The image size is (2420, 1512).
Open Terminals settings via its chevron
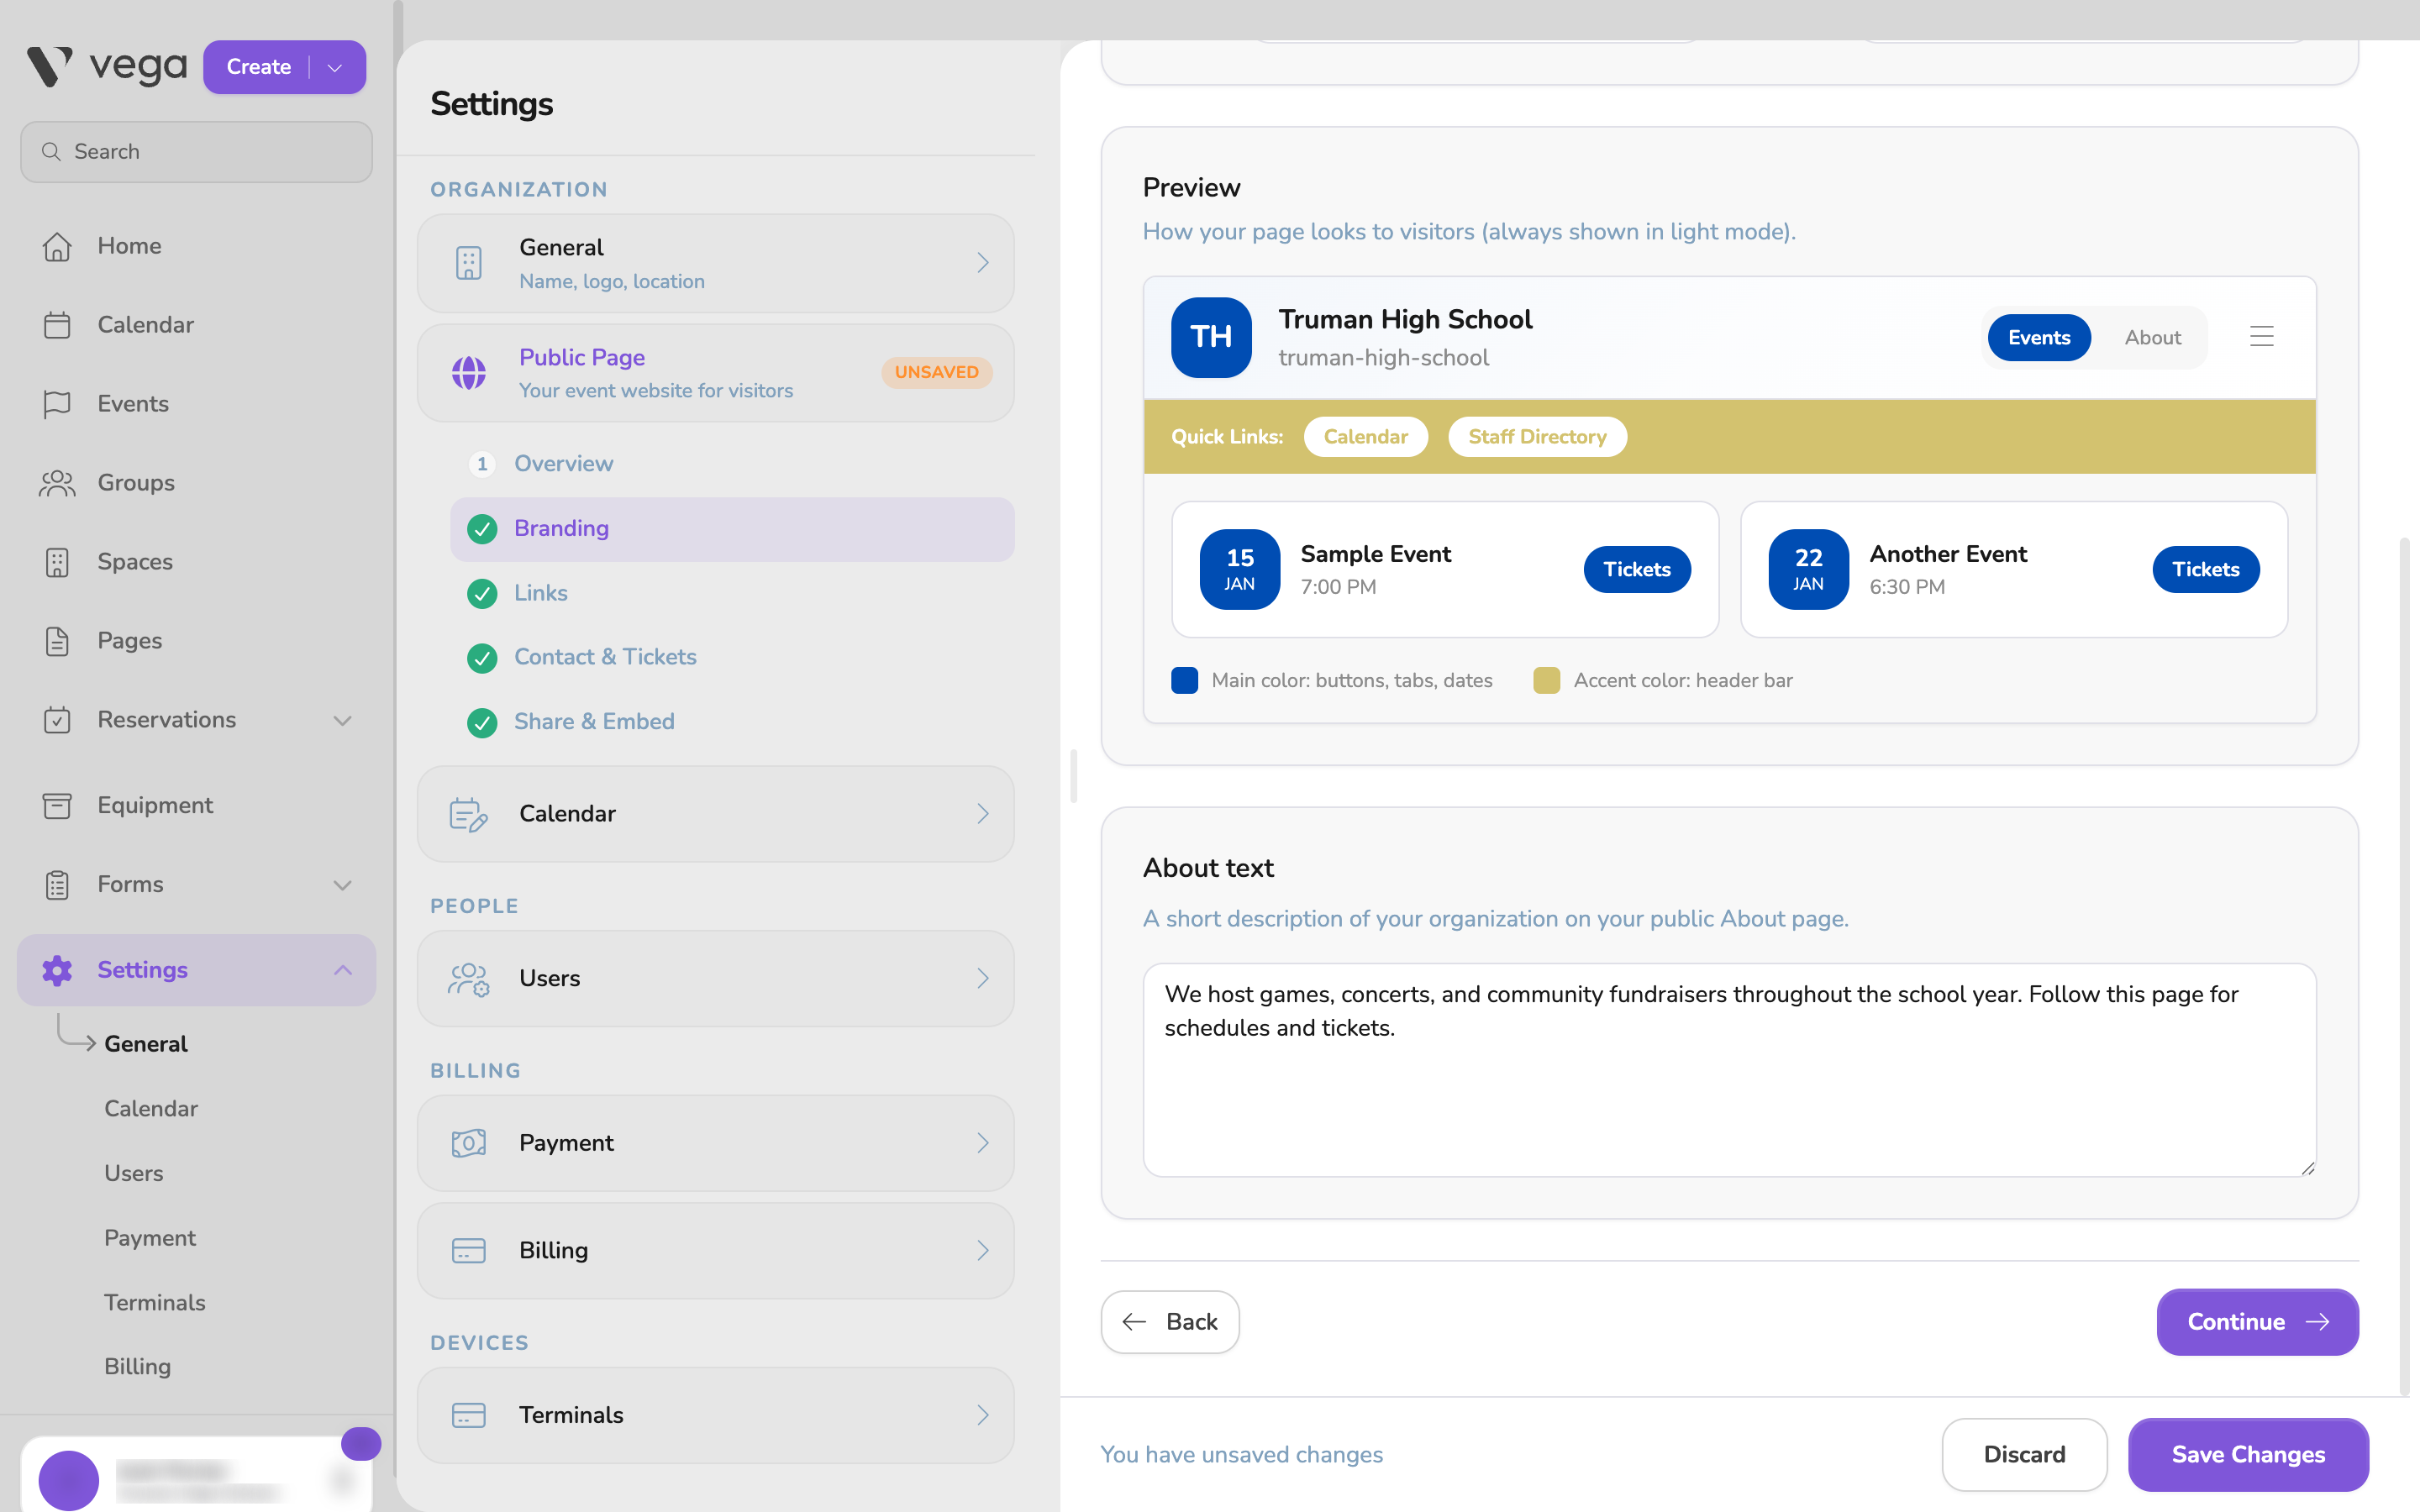pyautogui.click(x=983, y=1415)
